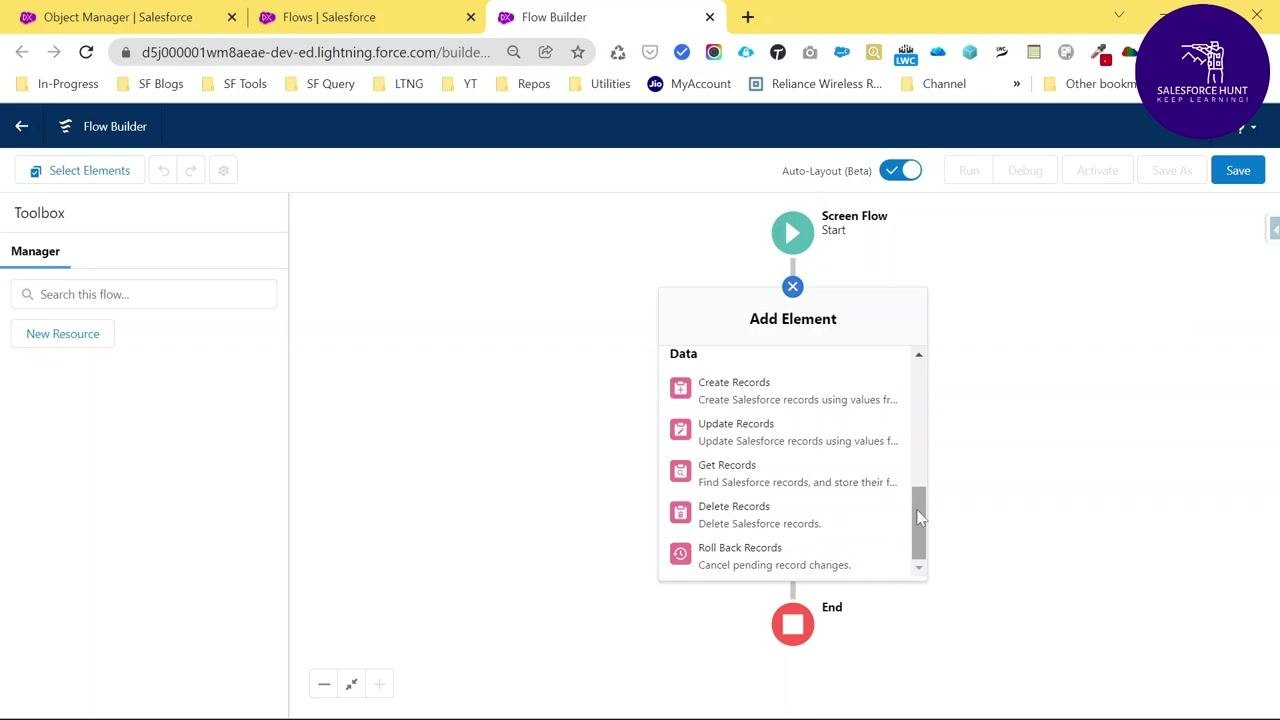Click the New Resource button
The width and height of the screenshot is (1280, 720).
pos(63,334)
